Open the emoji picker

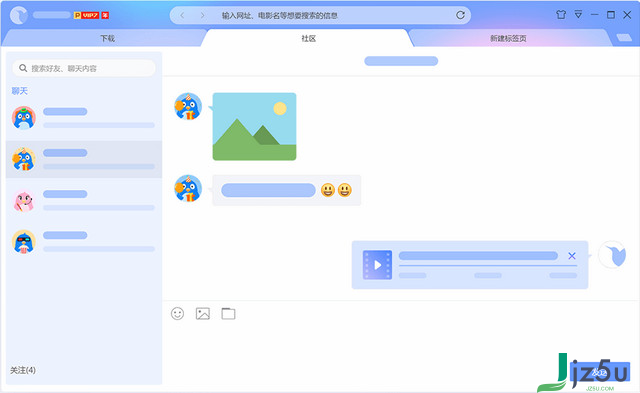point(178,313)
